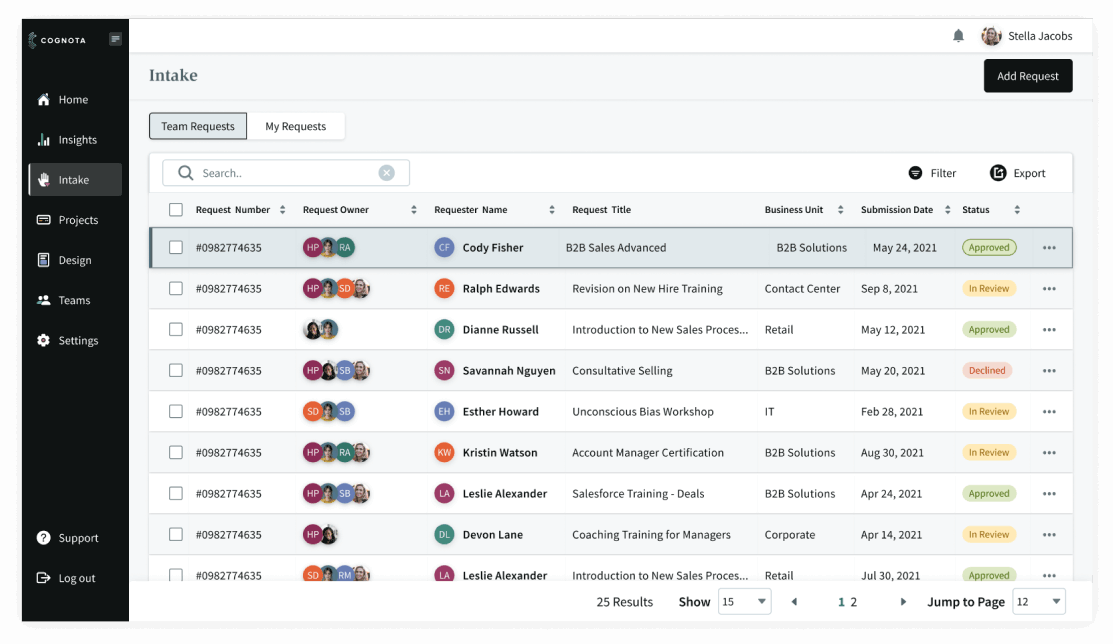The image size is (1113, 644).
Task: Open the Jump to Page dropdown
Action: pyautogui.click(x=1039, y=602)
